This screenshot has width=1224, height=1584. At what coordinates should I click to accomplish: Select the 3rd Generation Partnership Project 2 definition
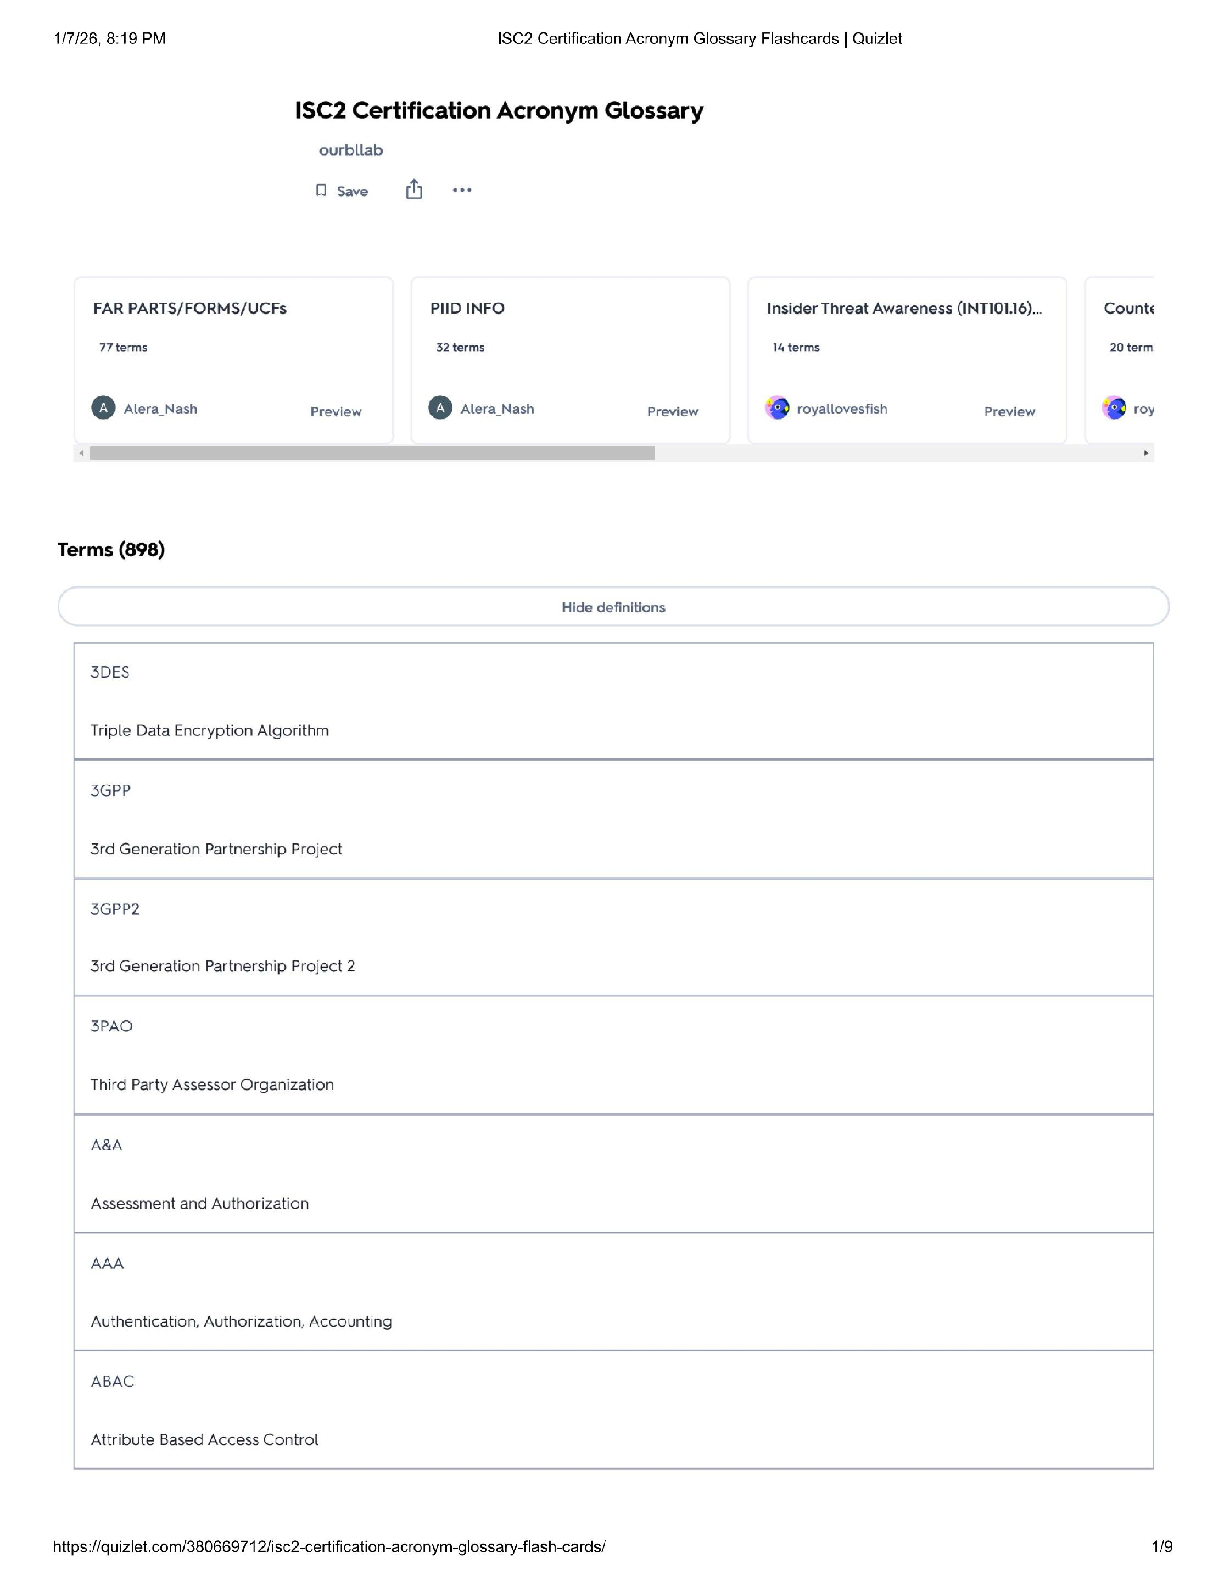[223, 966]
